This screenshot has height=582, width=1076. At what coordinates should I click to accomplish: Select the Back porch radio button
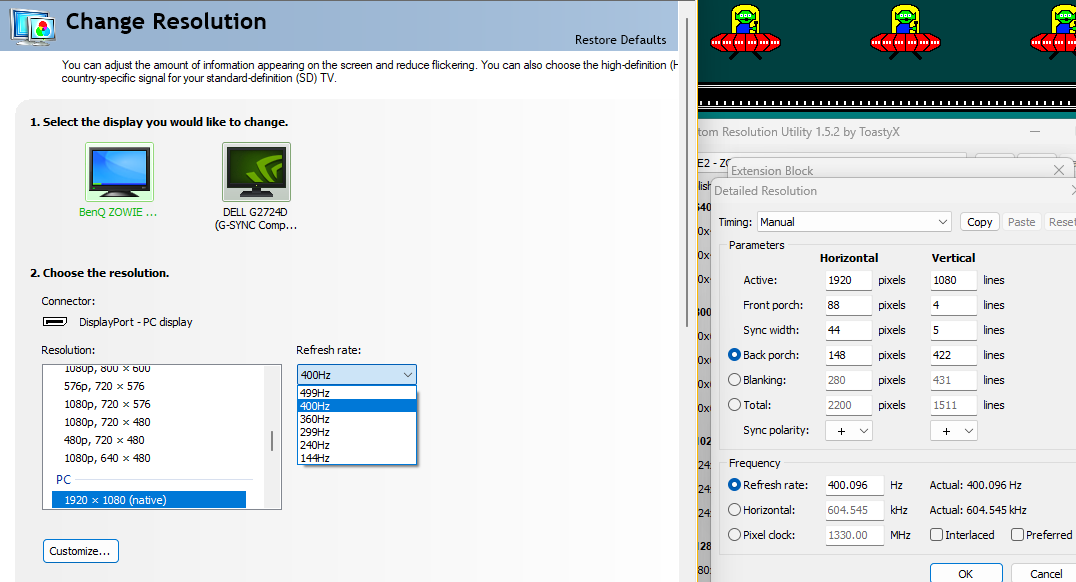(735, 355)
